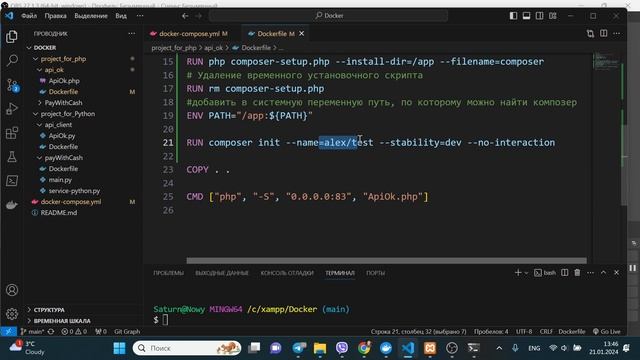Screen dimensions: 640x360
Task: Open the Explorer view in activity bar
Action: pos(12,37)
